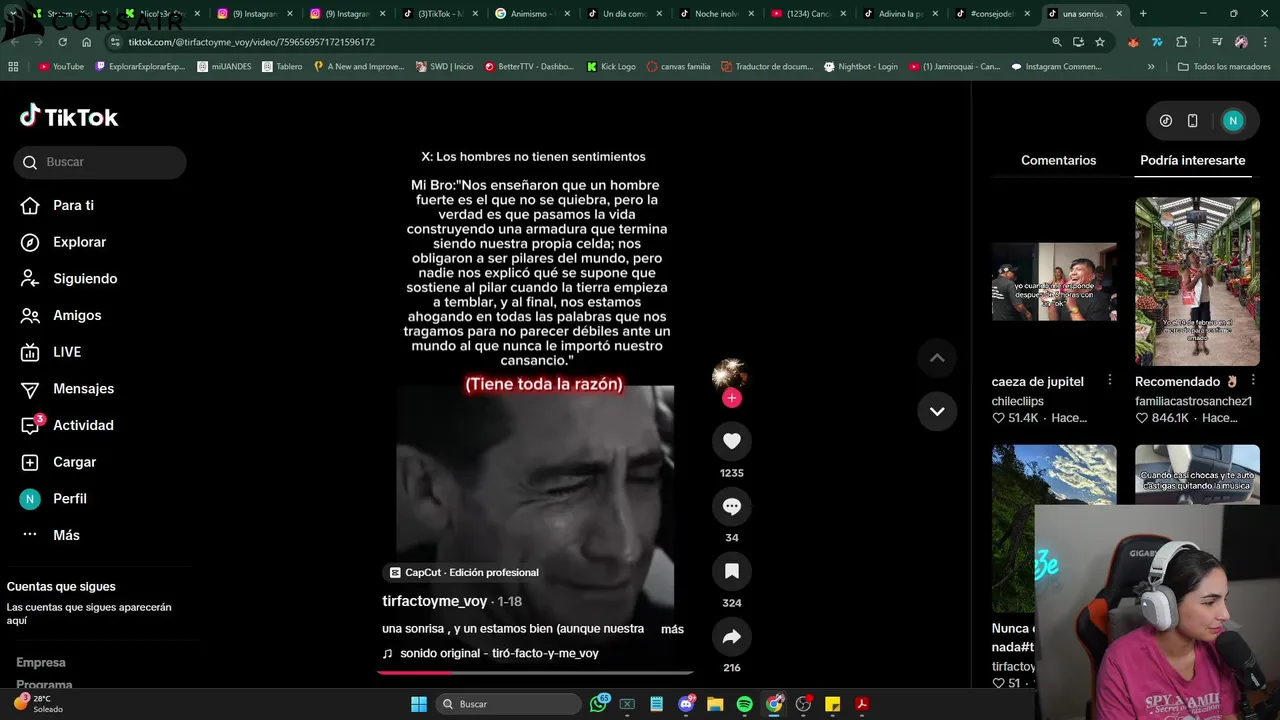Open options for caeza de jupitel video
This screenshot has width=1280, height=720.
1109,381
